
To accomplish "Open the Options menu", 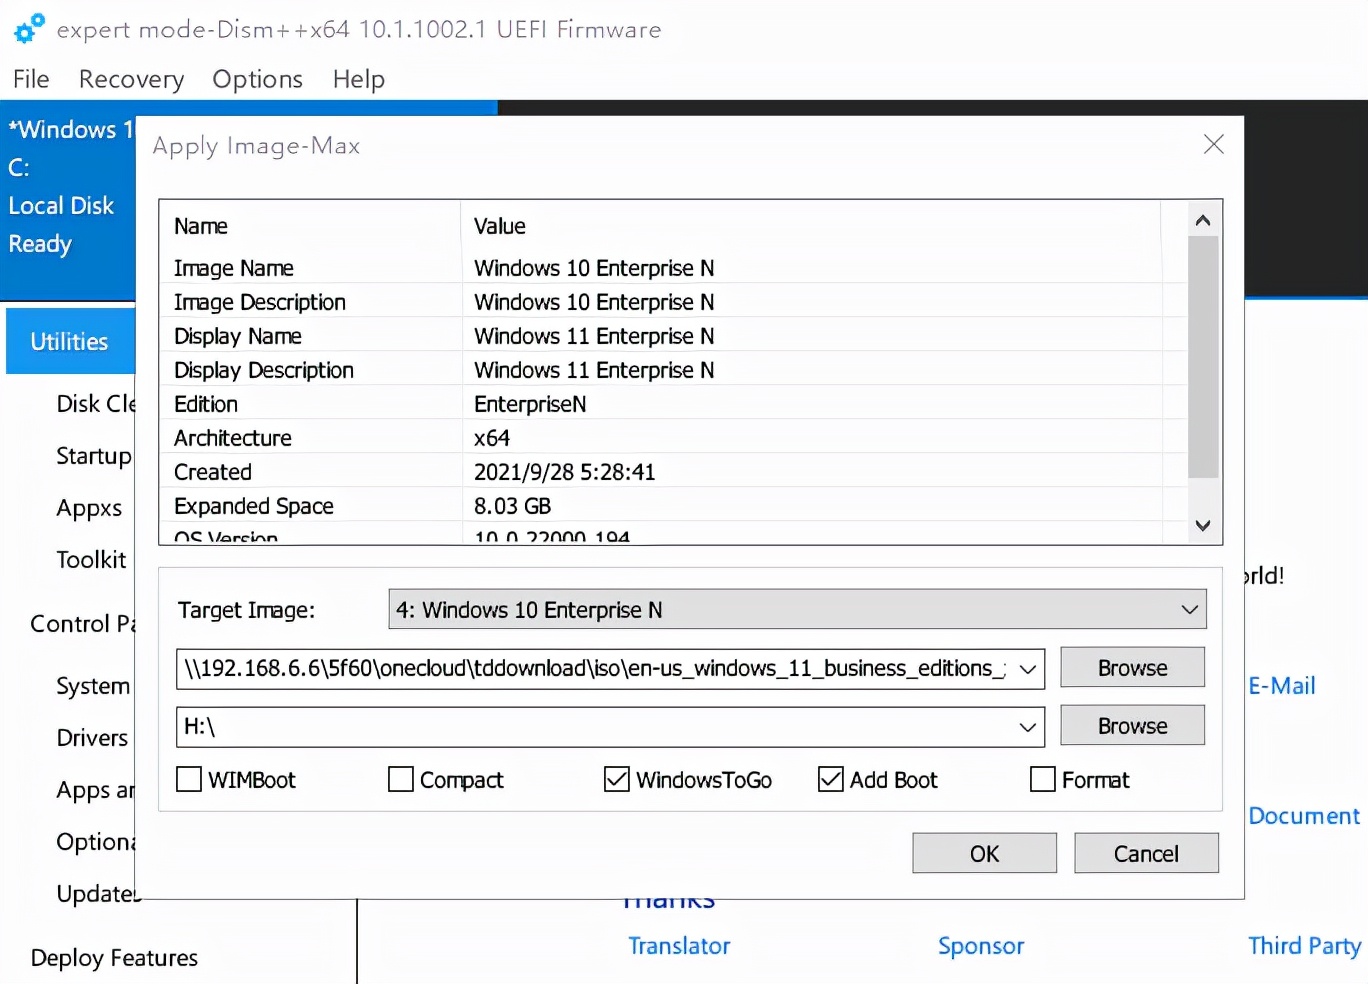I will click(x=257, y=79).
